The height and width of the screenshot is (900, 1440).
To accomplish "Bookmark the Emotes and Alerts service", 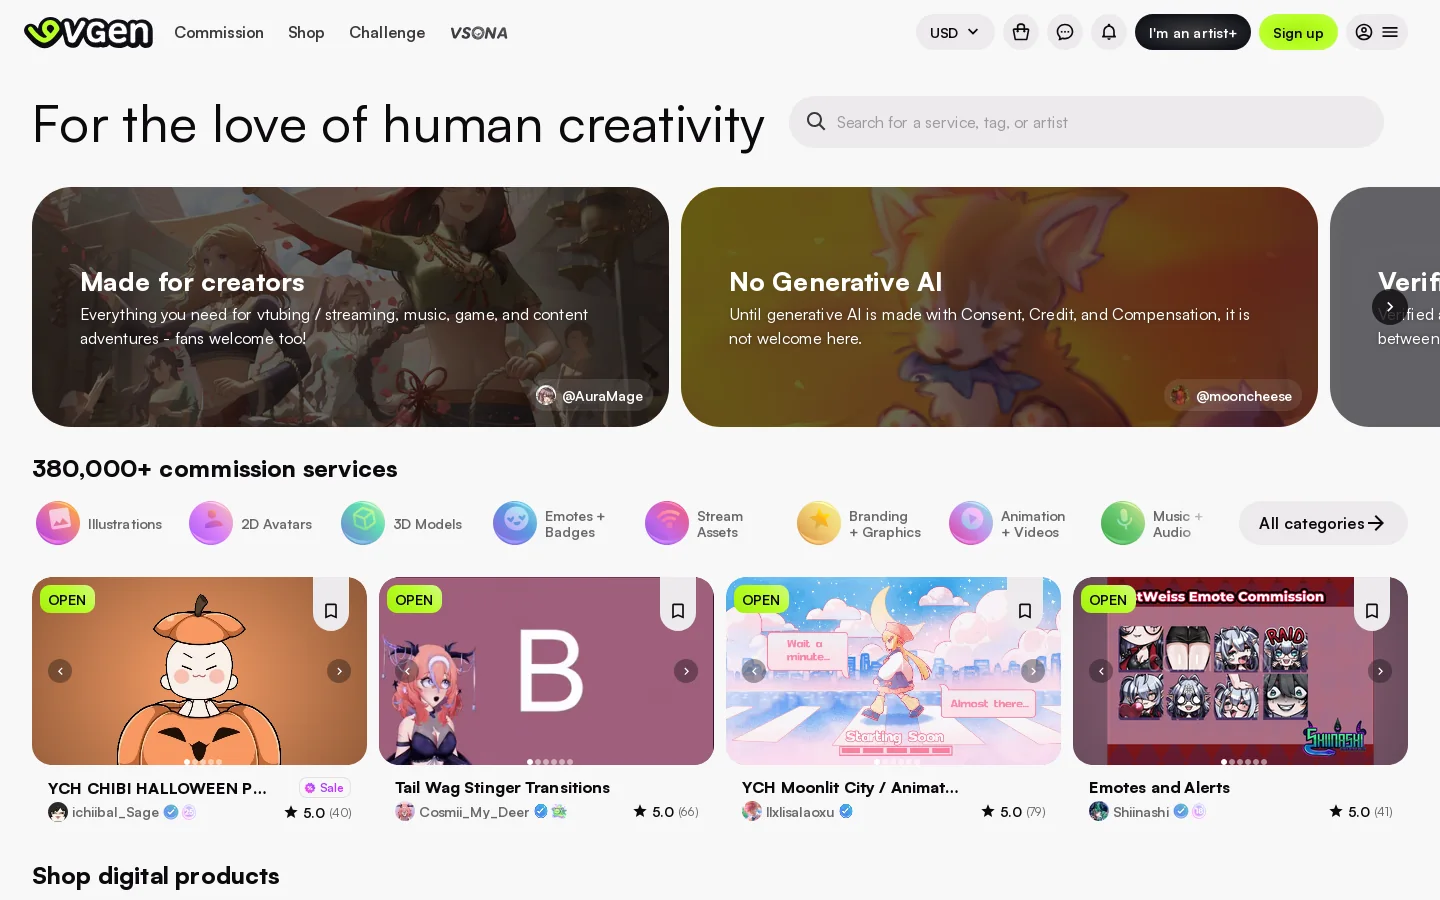I will point(1372,610).
